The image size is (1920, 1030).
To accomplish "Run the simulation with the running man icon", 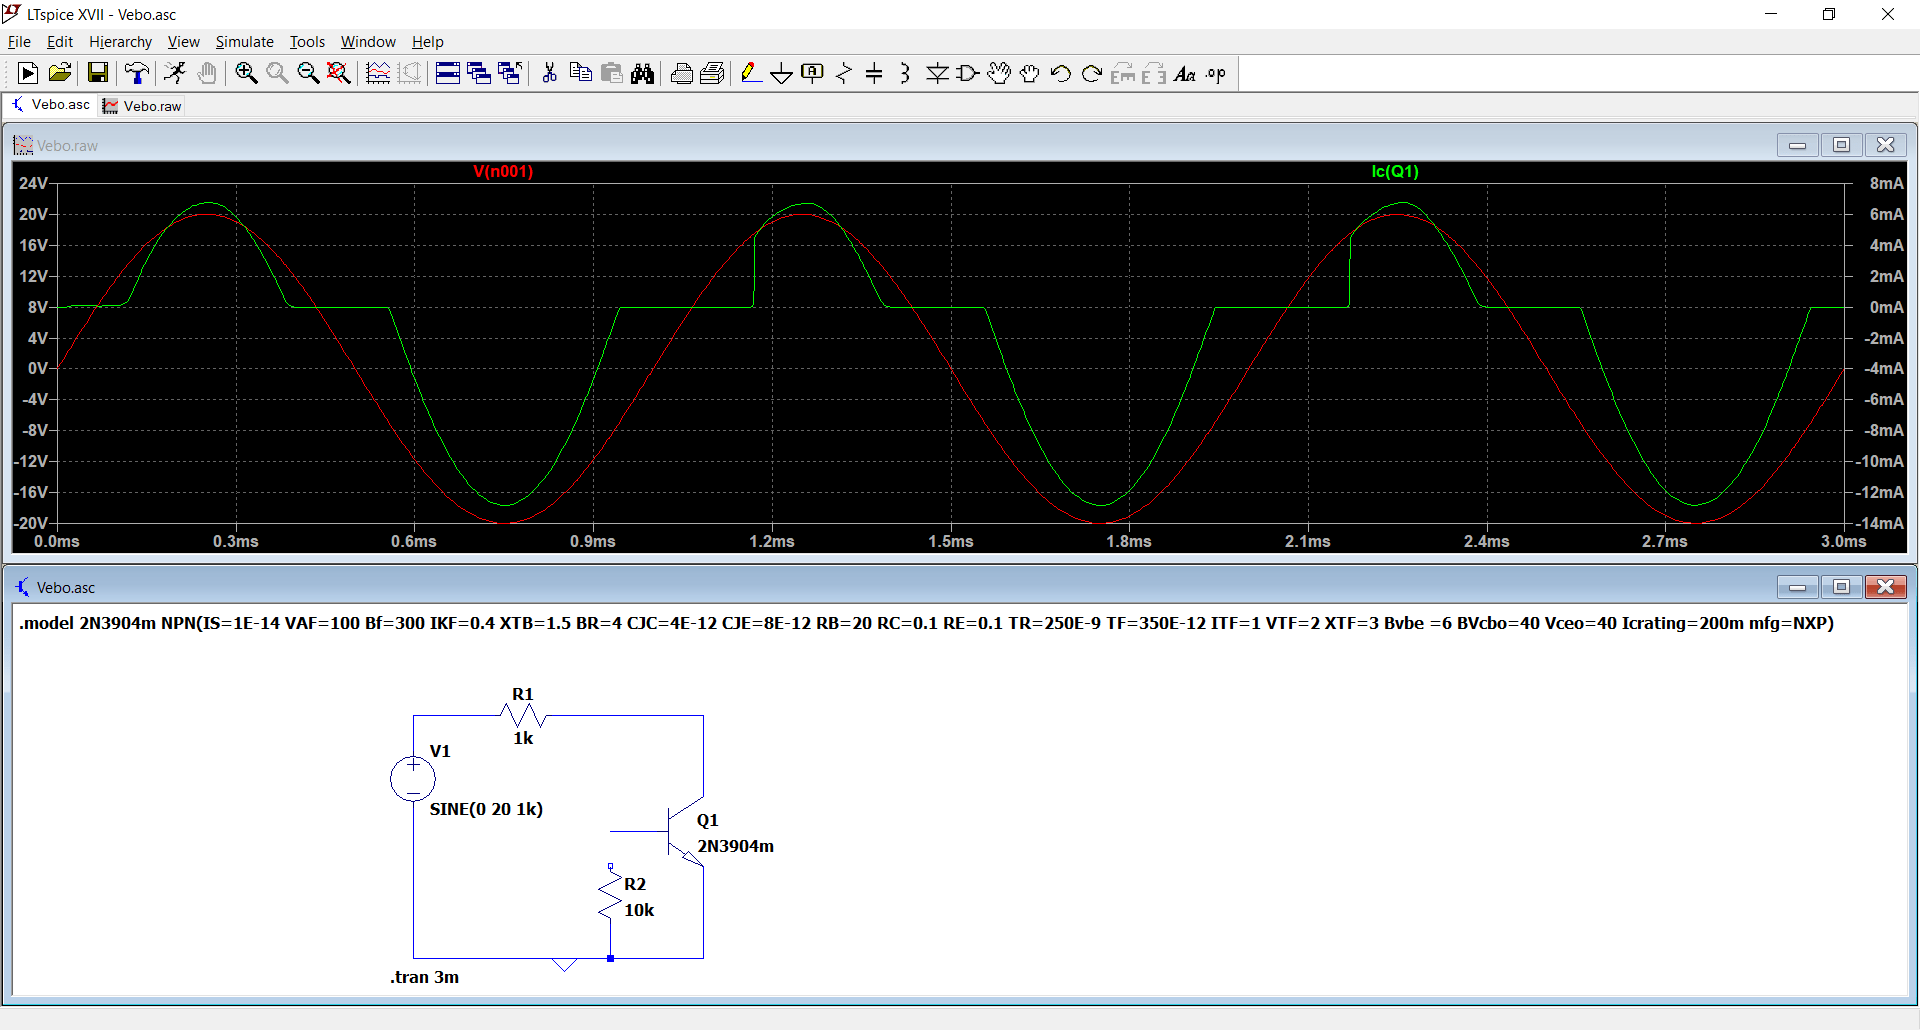I will (x=175, y=73).
